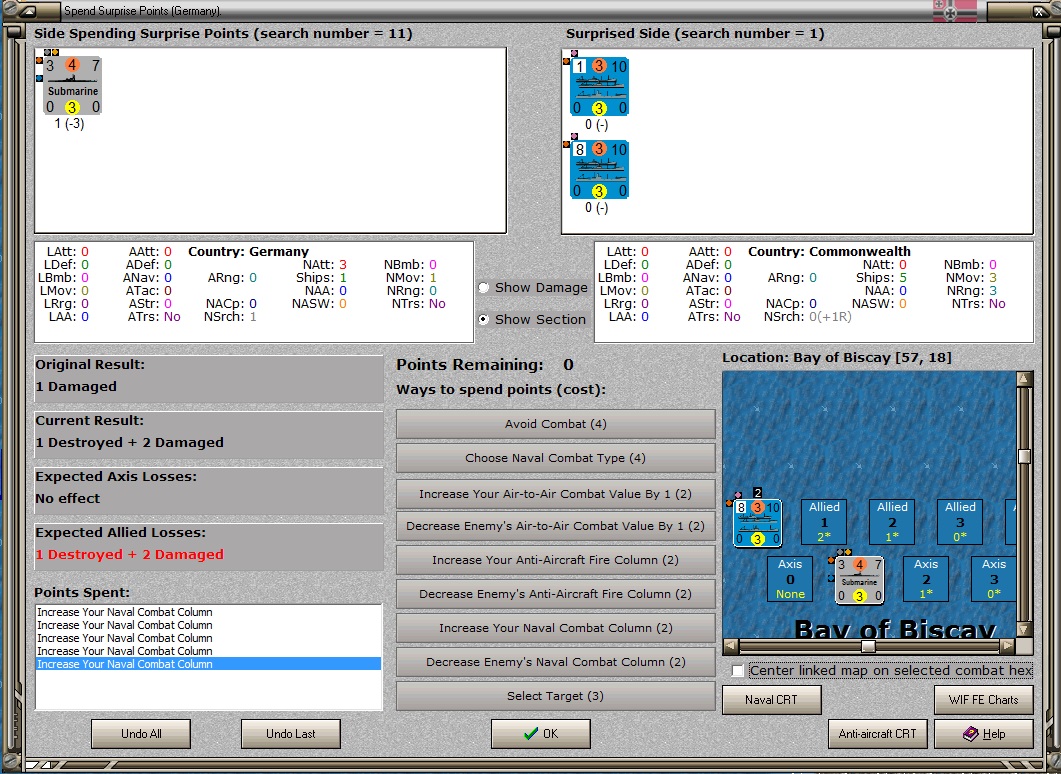This screenshot has width=1061, height=774.
Task: Click the Axis 3 sea box on map
Action: pos(993,578)
